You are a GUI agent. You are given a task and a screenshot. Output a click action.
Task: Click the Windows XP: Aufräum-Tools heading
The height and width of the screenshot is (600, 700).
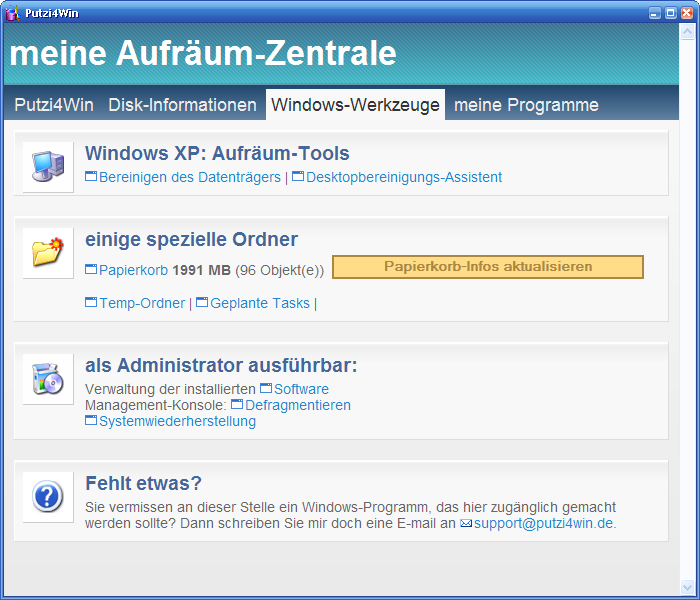coord(217,153)
